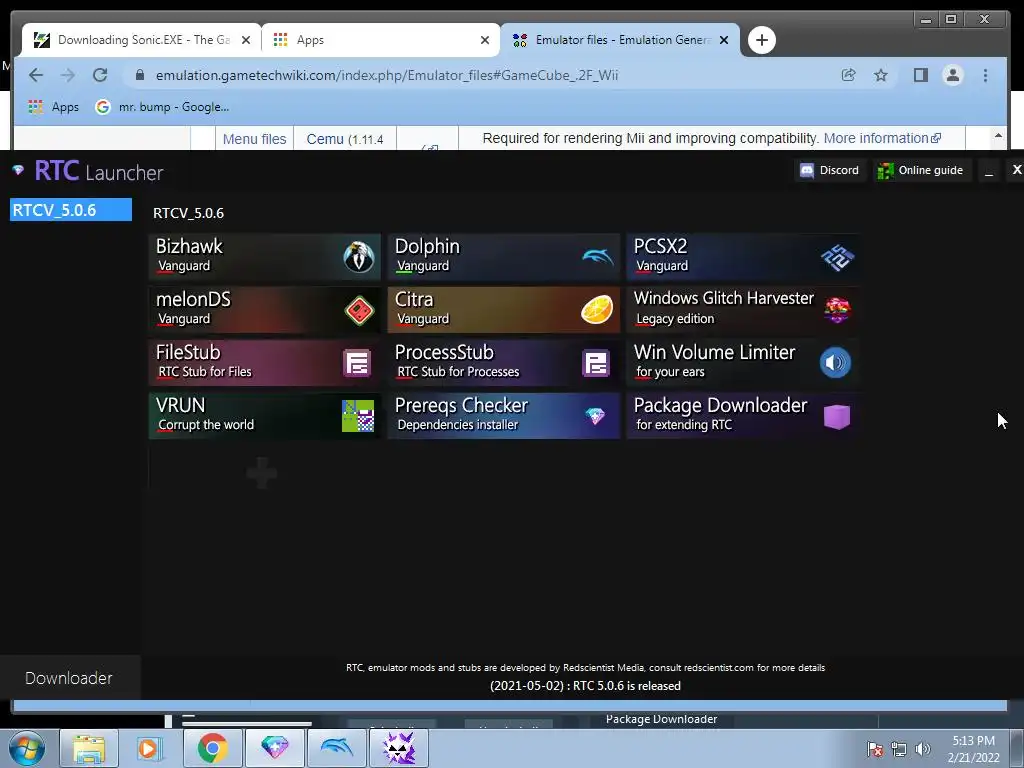Open Win Volume Limiter tile
The width and height of the screenshot is (1024, 768).
[743, 362]
